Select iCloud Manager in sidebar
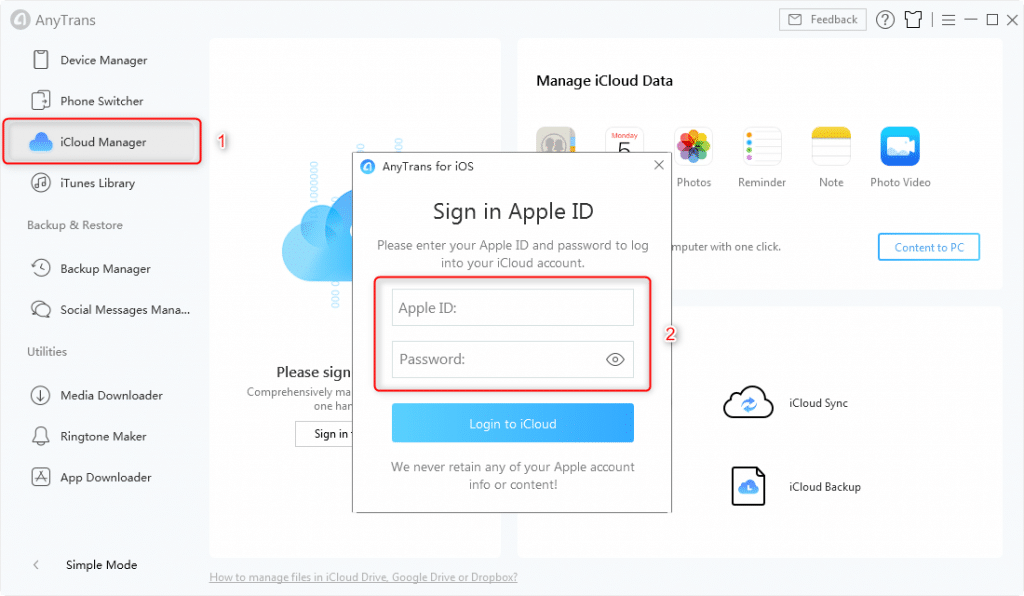1024x596 pixels. 103,142
